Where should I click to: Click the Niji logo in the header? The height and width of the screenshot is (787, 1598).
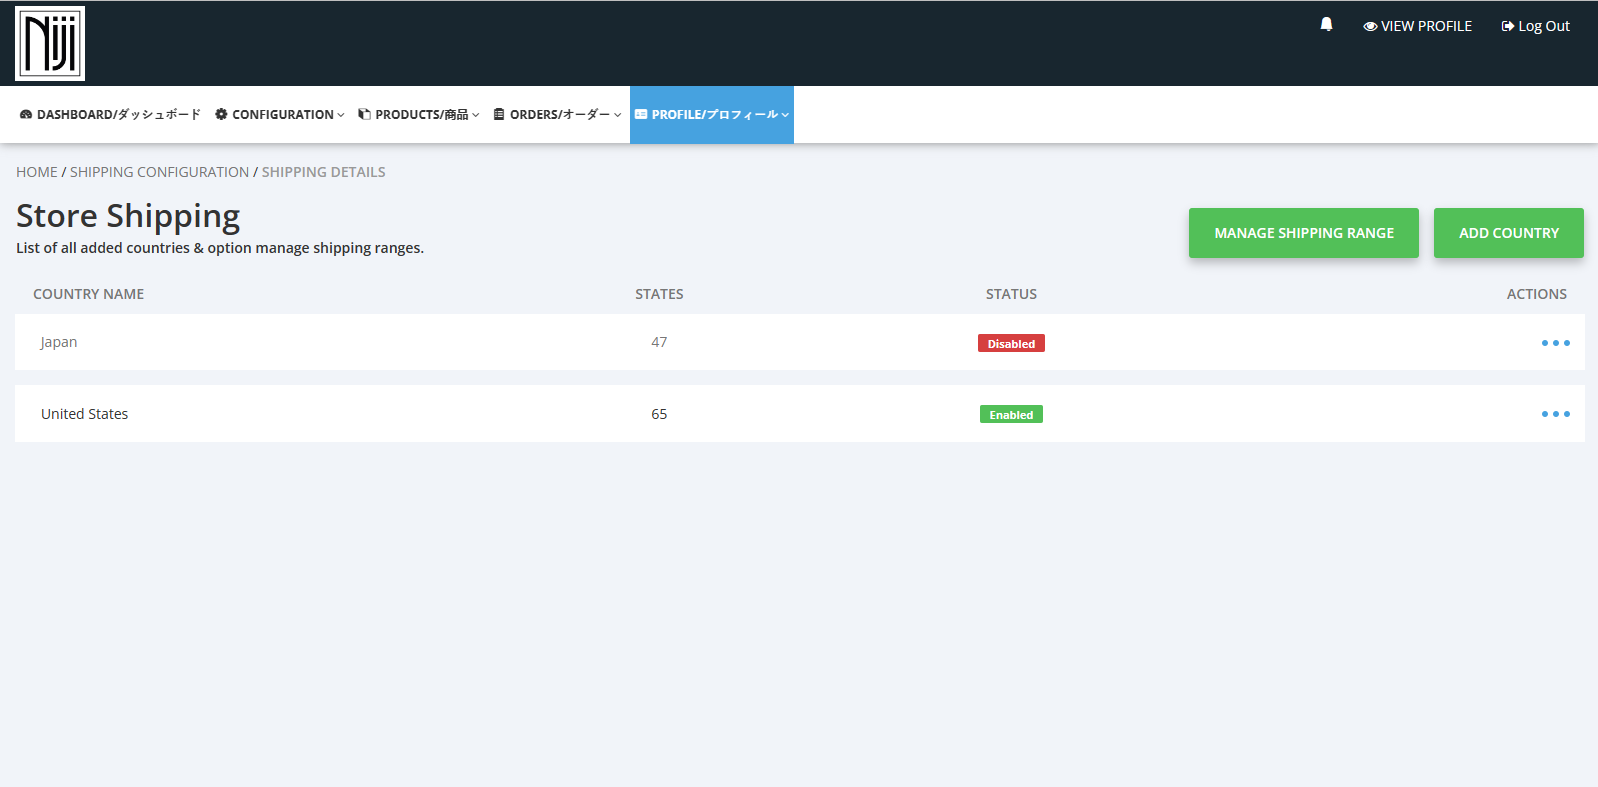pos(50,44)
